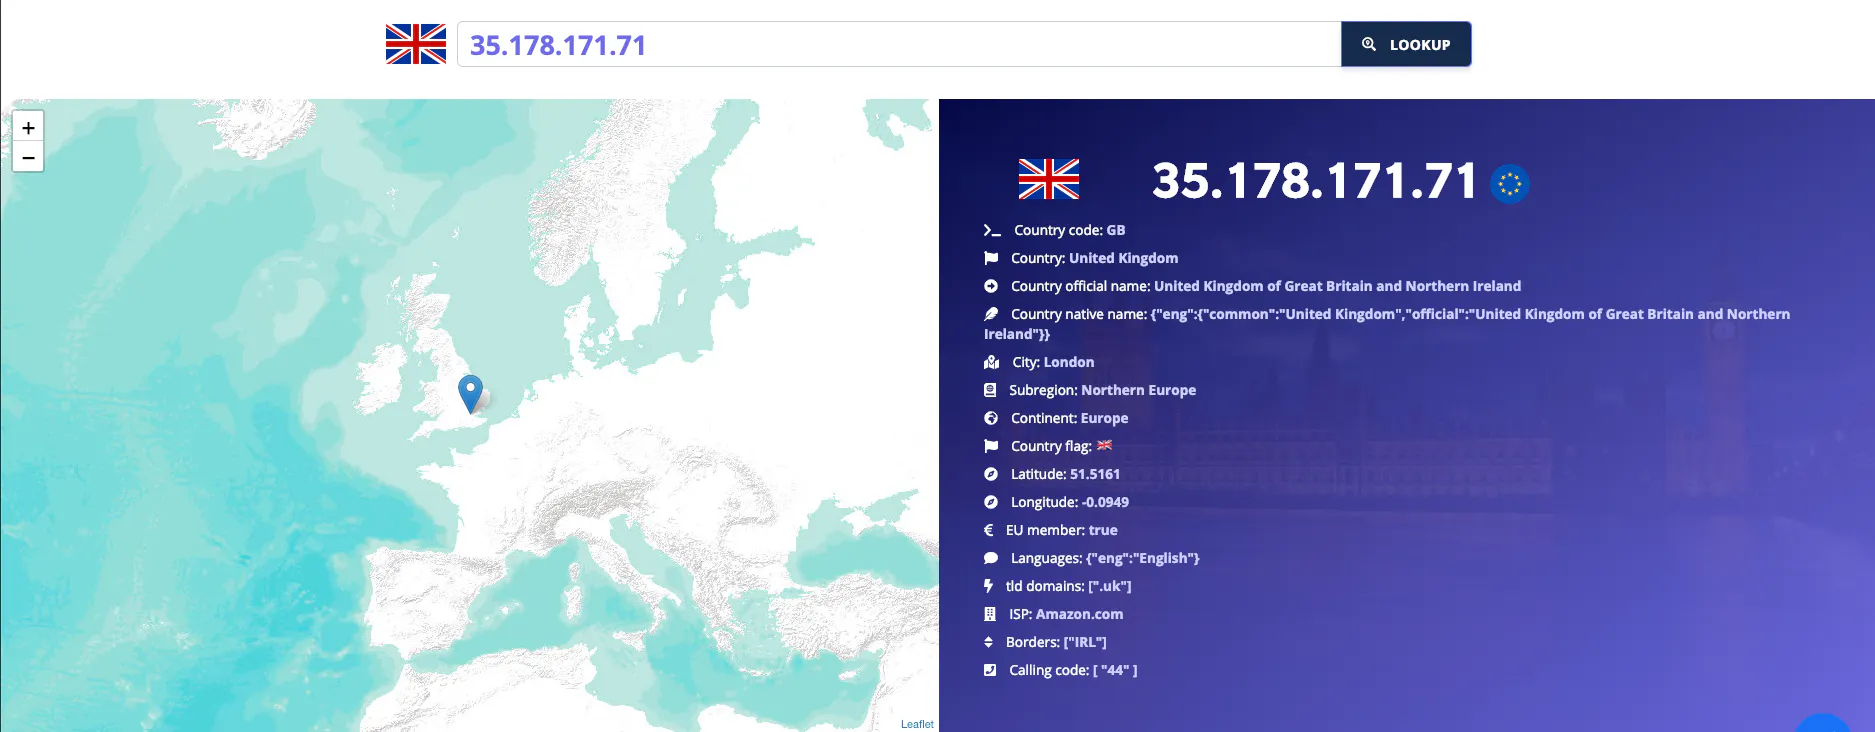Click feather icon beside Country native name
Image resolution: width=1875 pixels, height=732 pixels.
tap(991, 314)
